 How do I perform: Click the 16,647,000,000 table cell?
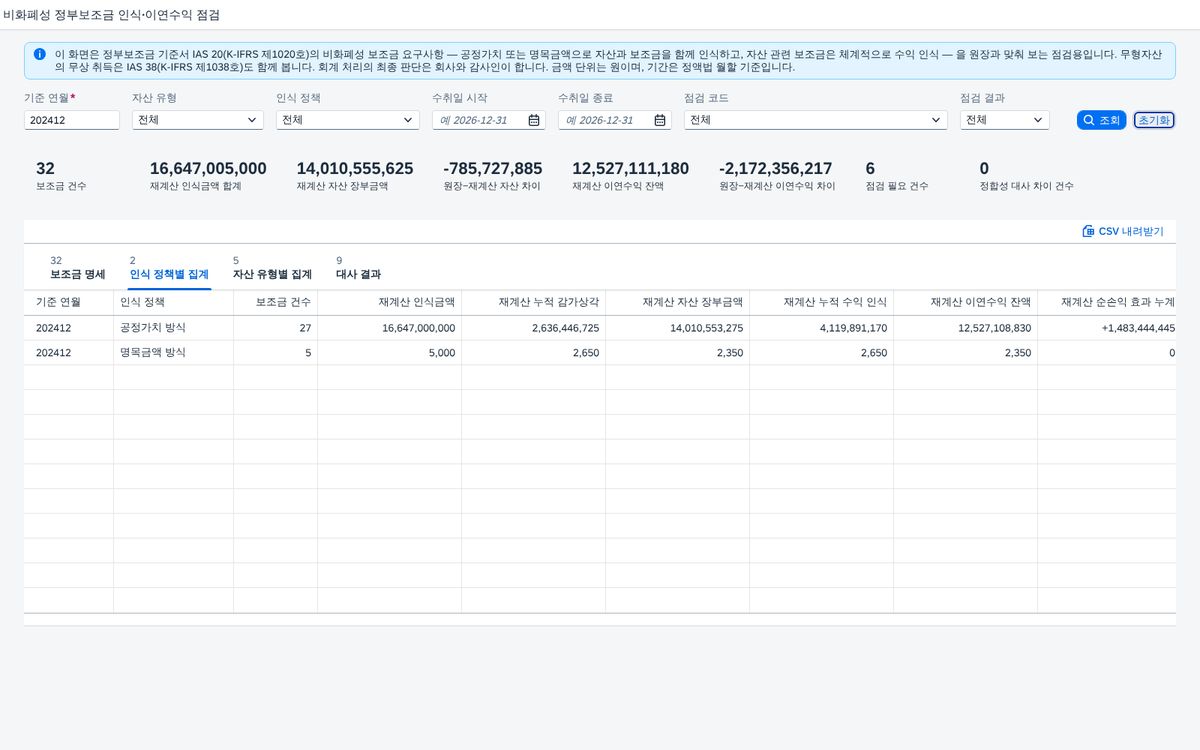[x=390, y=328]
